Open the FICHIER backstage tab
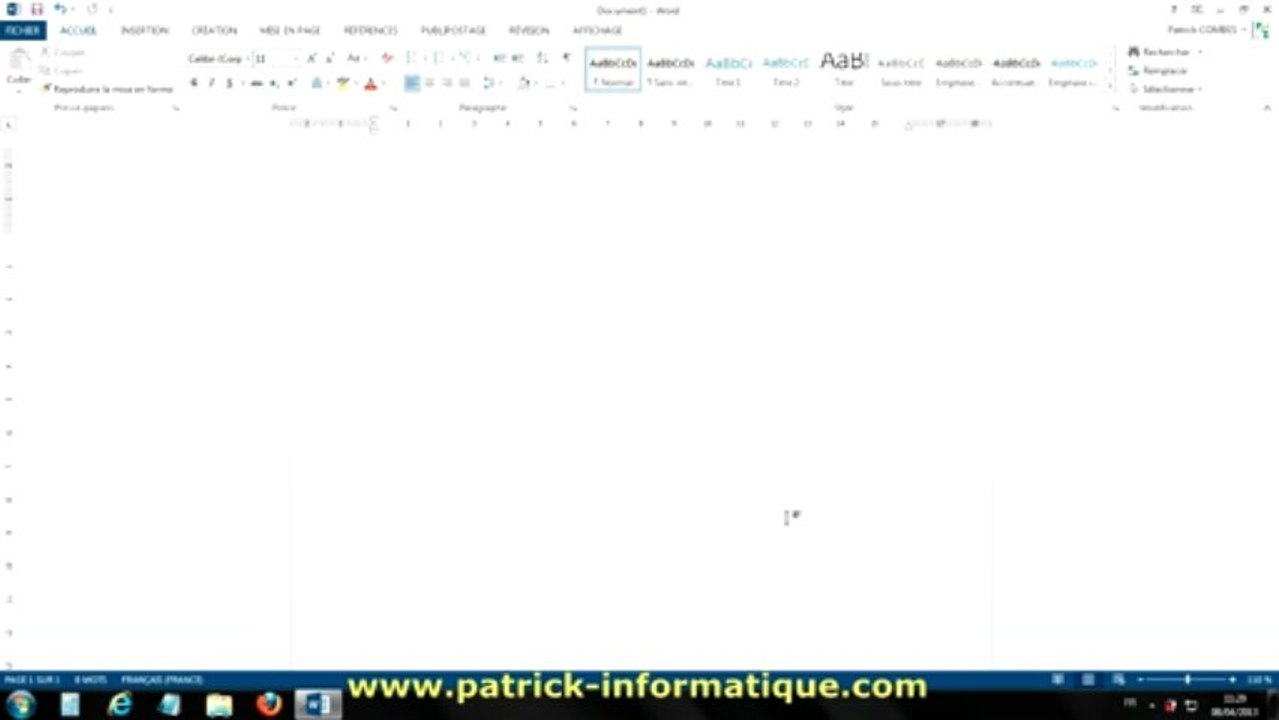 tap(22, 31)
